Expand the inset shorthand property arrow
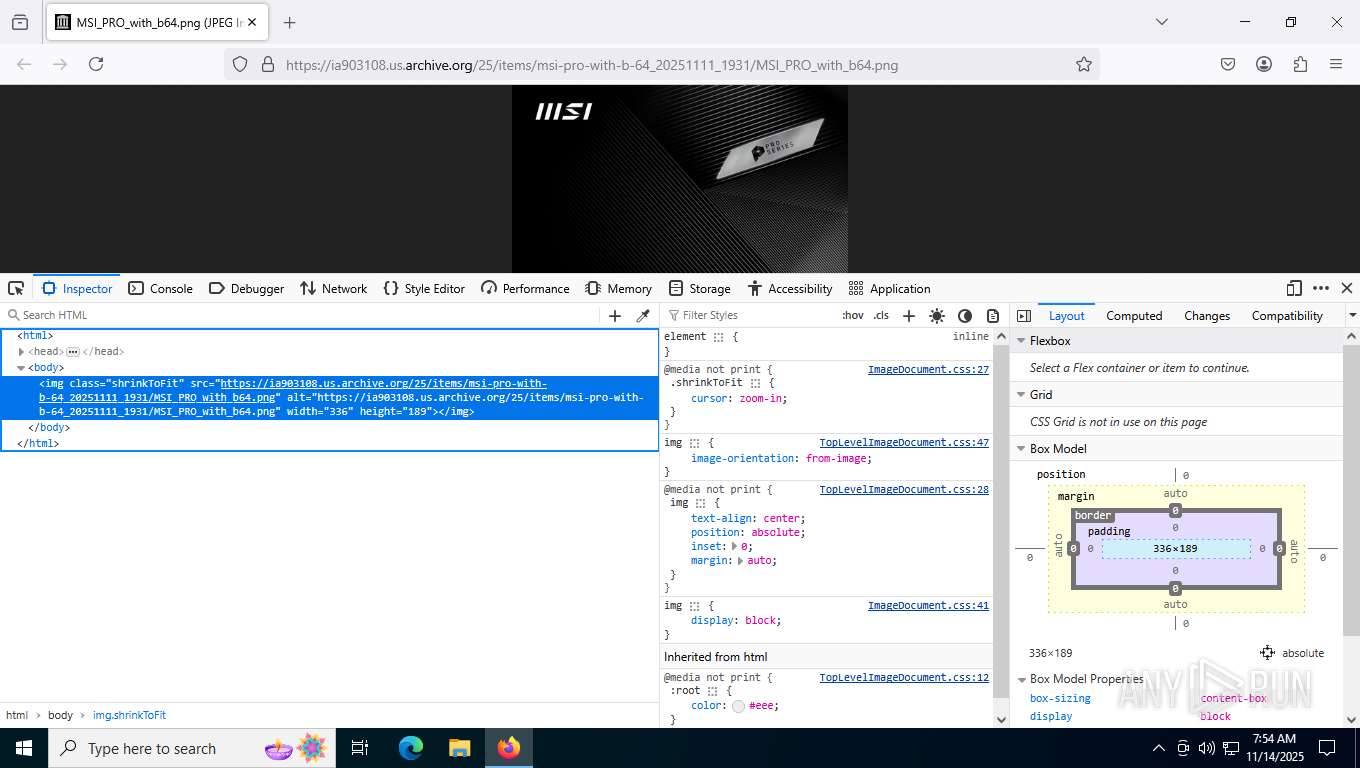The image size is (1360, 768). (x=735, y=547)
